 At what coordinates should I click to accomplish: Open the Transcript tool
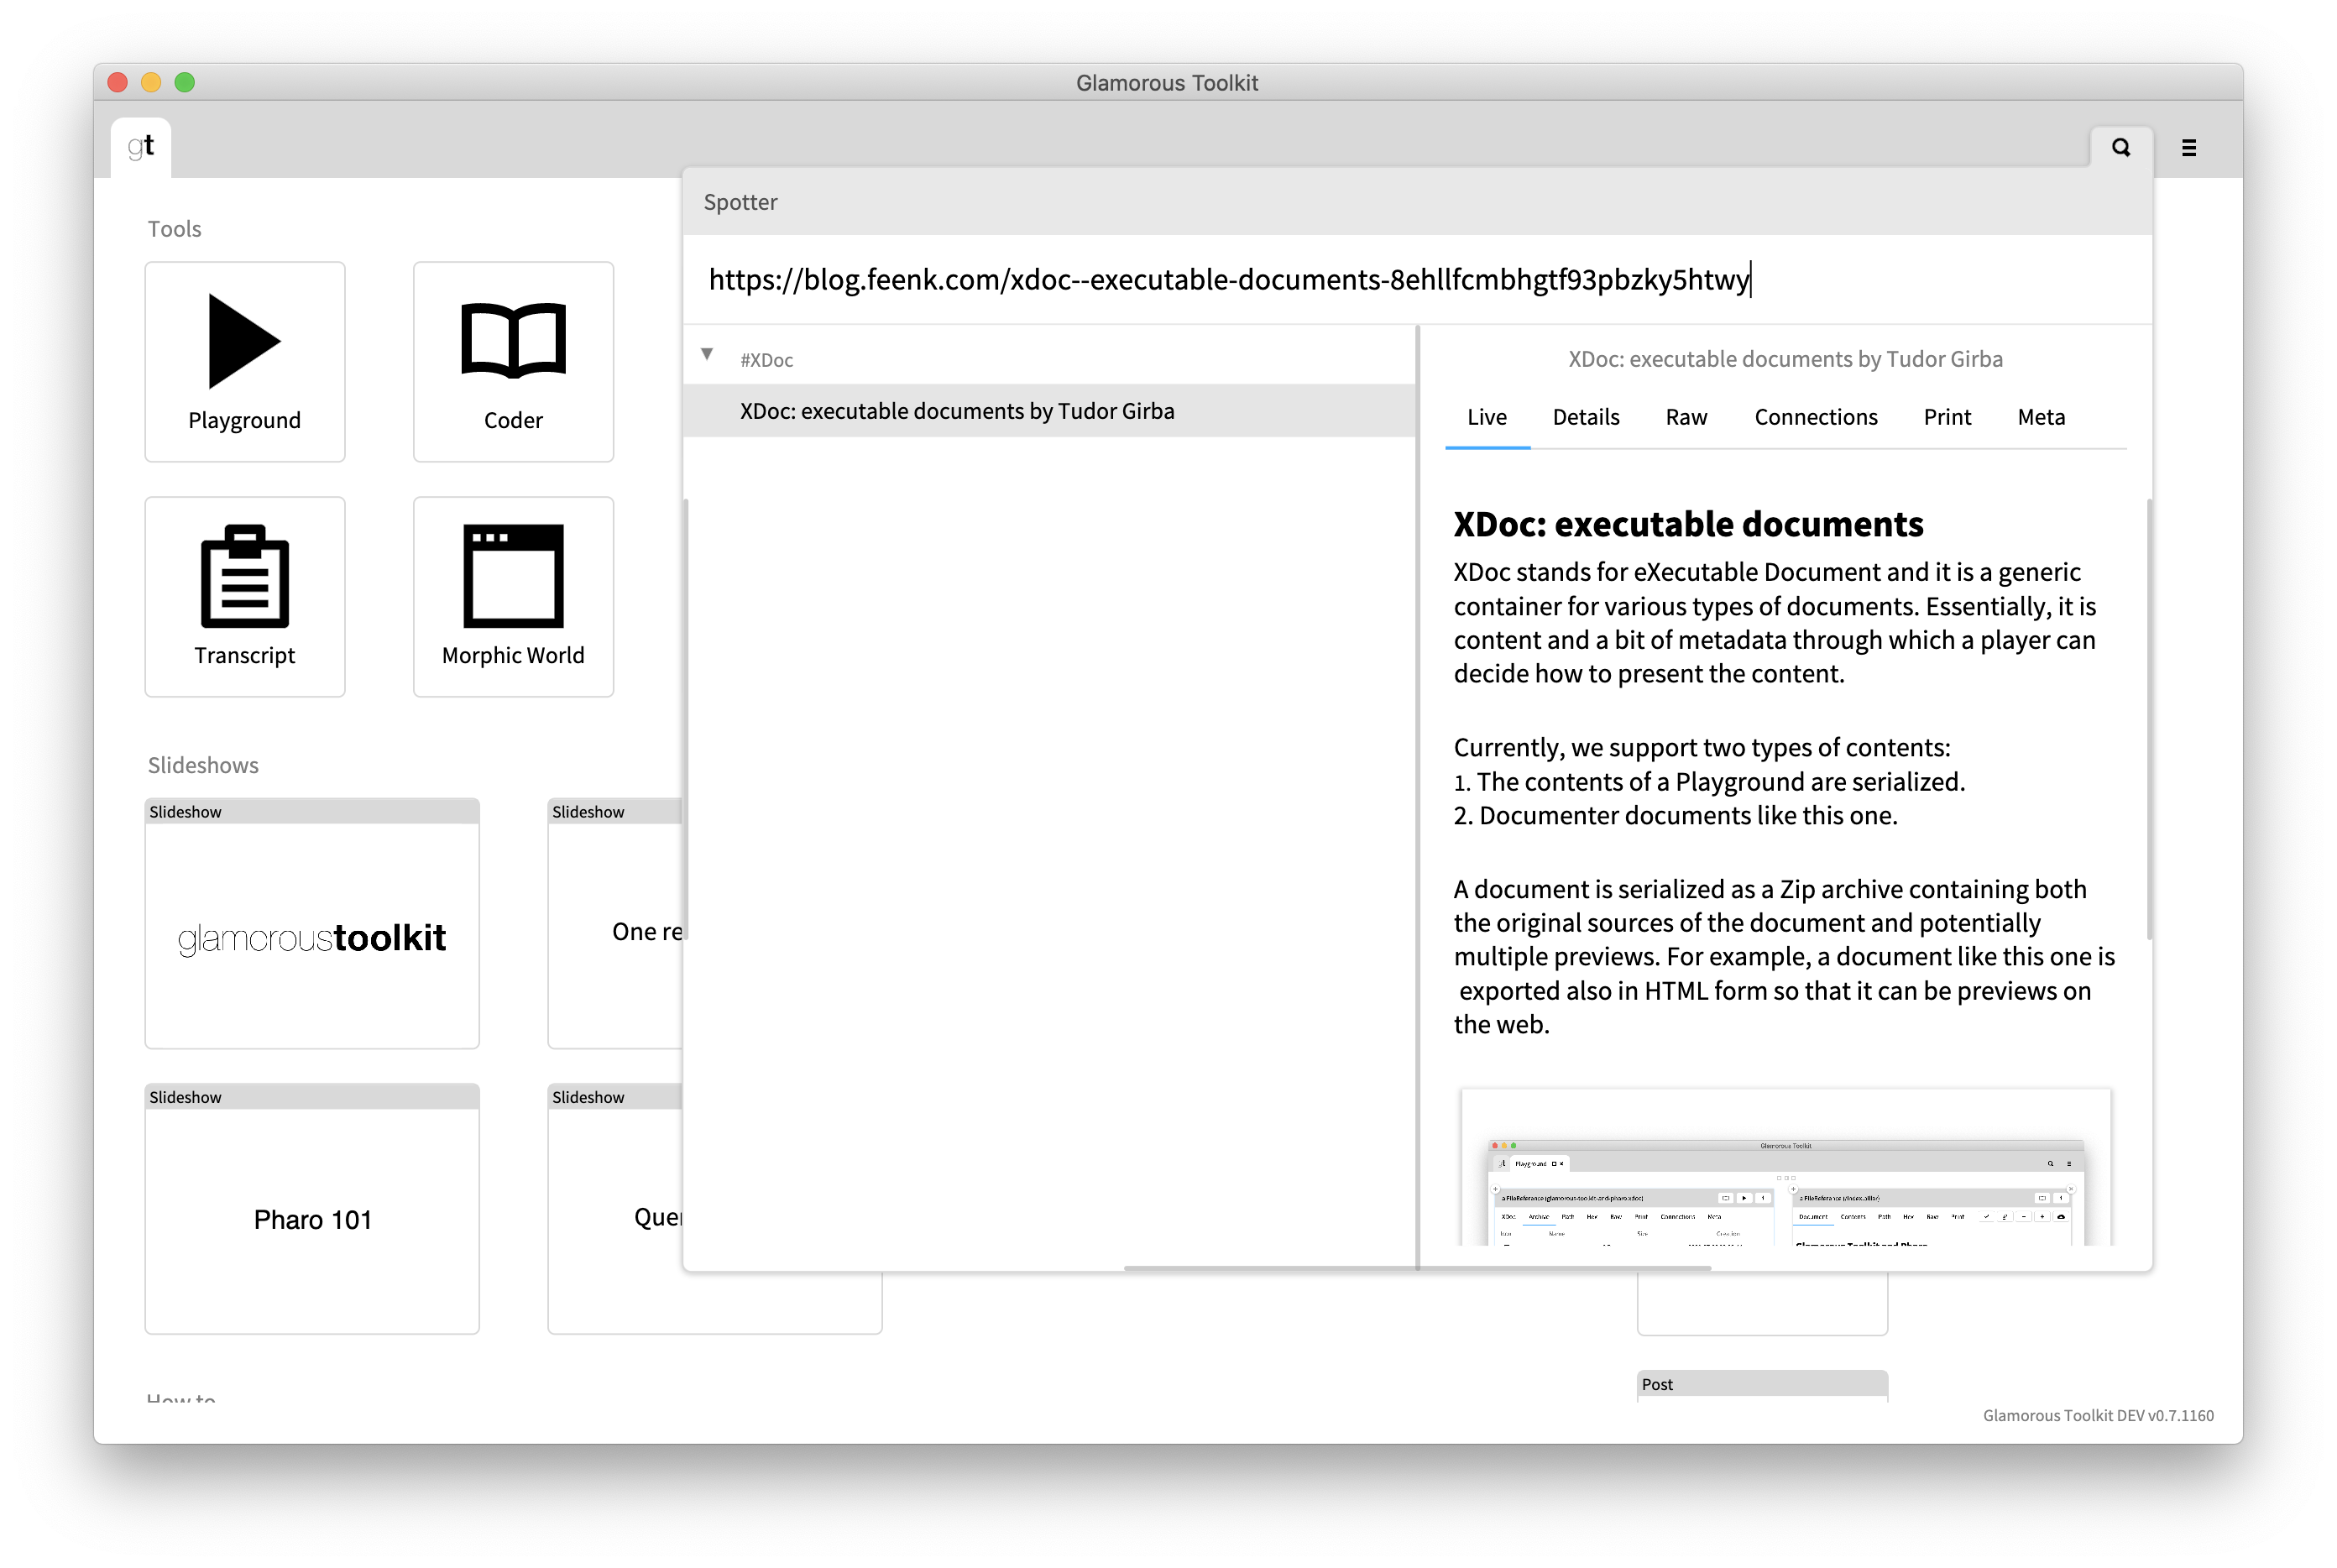point(245,597)
